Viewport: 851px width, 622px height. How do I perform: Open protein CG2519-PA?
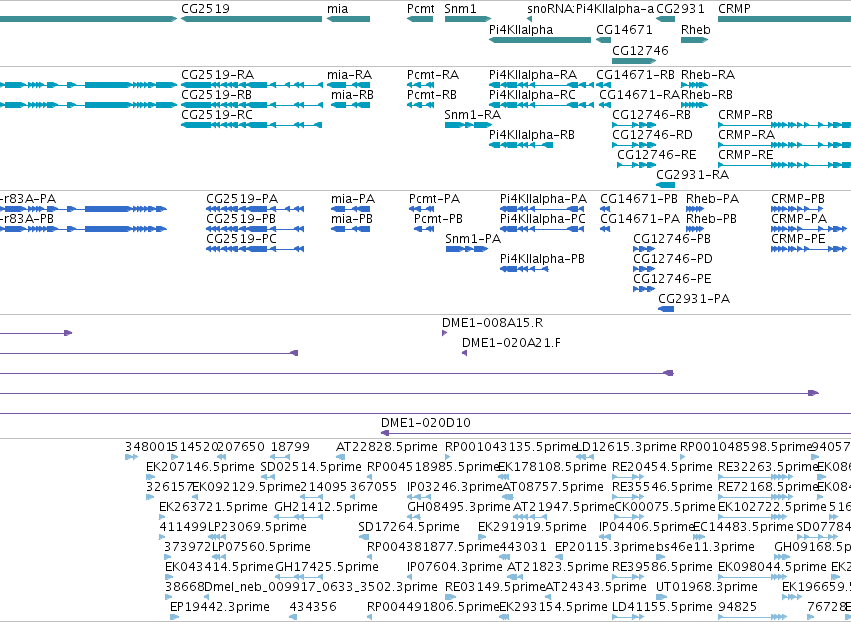(255, 209)
